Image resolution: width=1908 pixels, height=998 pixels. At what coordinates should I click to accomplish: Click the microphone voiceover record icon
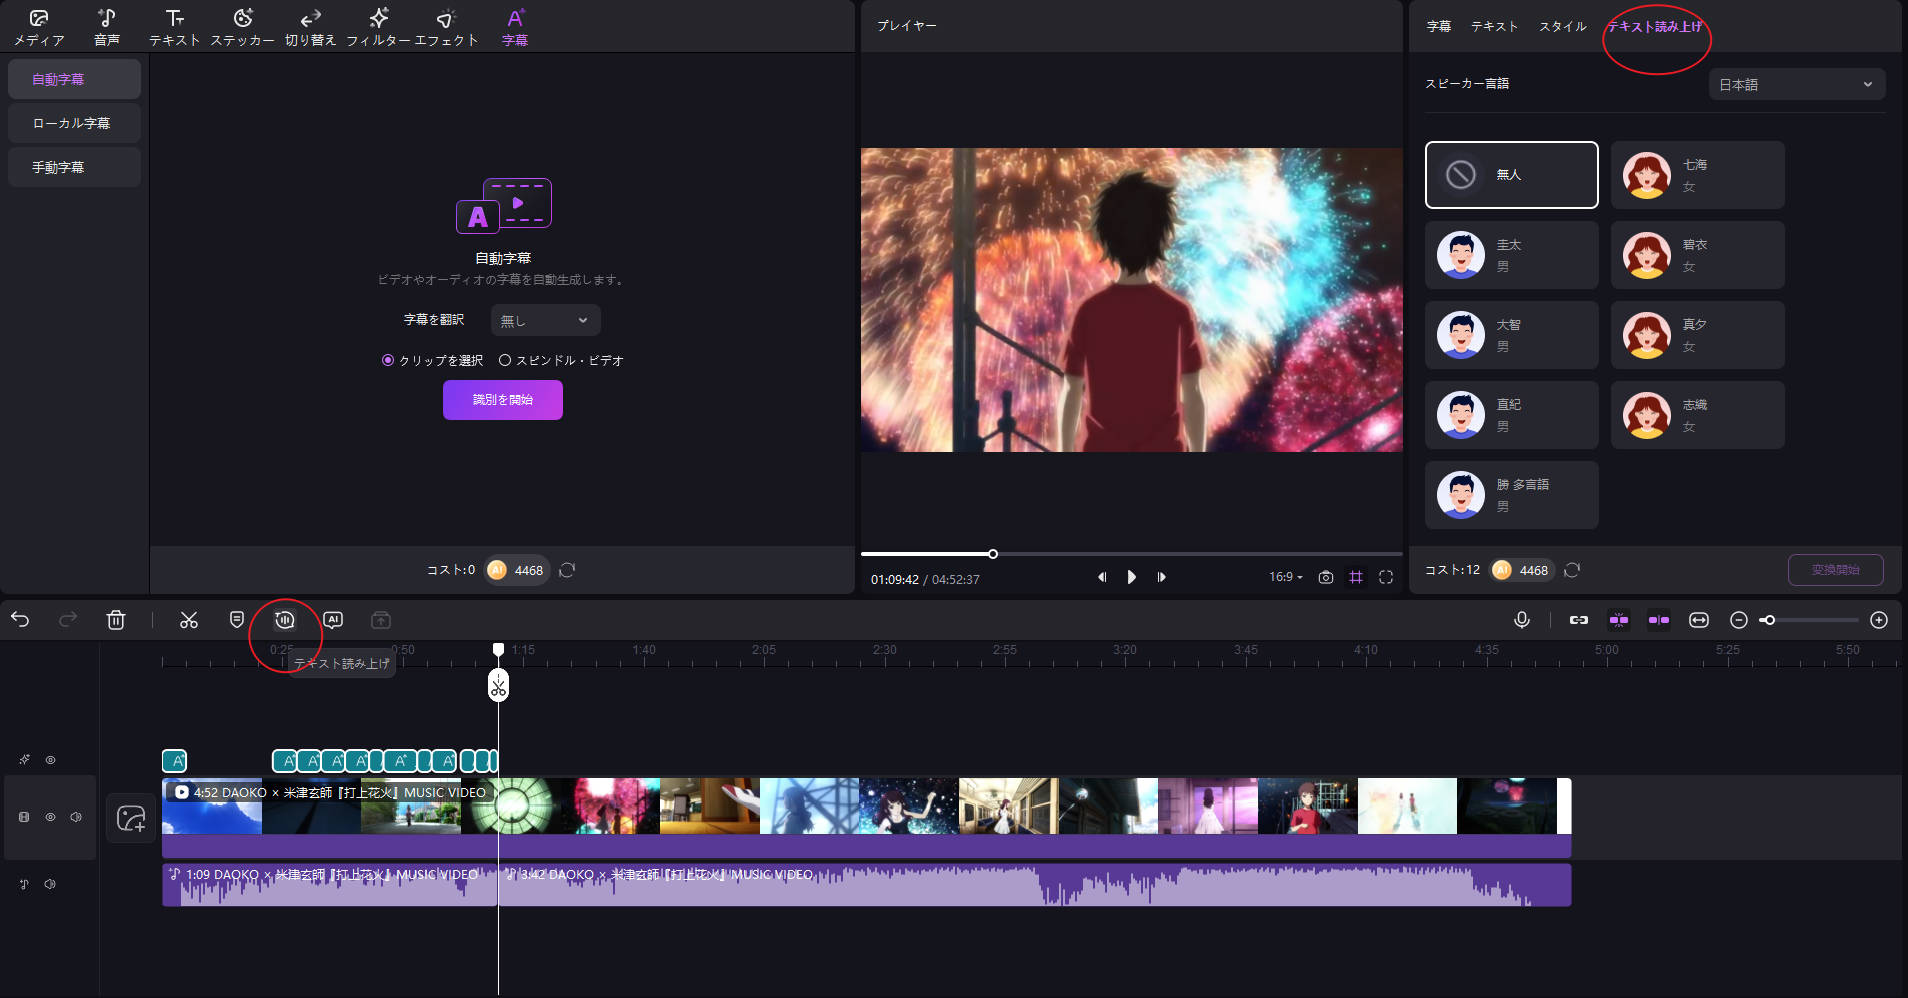(1522, 620)
